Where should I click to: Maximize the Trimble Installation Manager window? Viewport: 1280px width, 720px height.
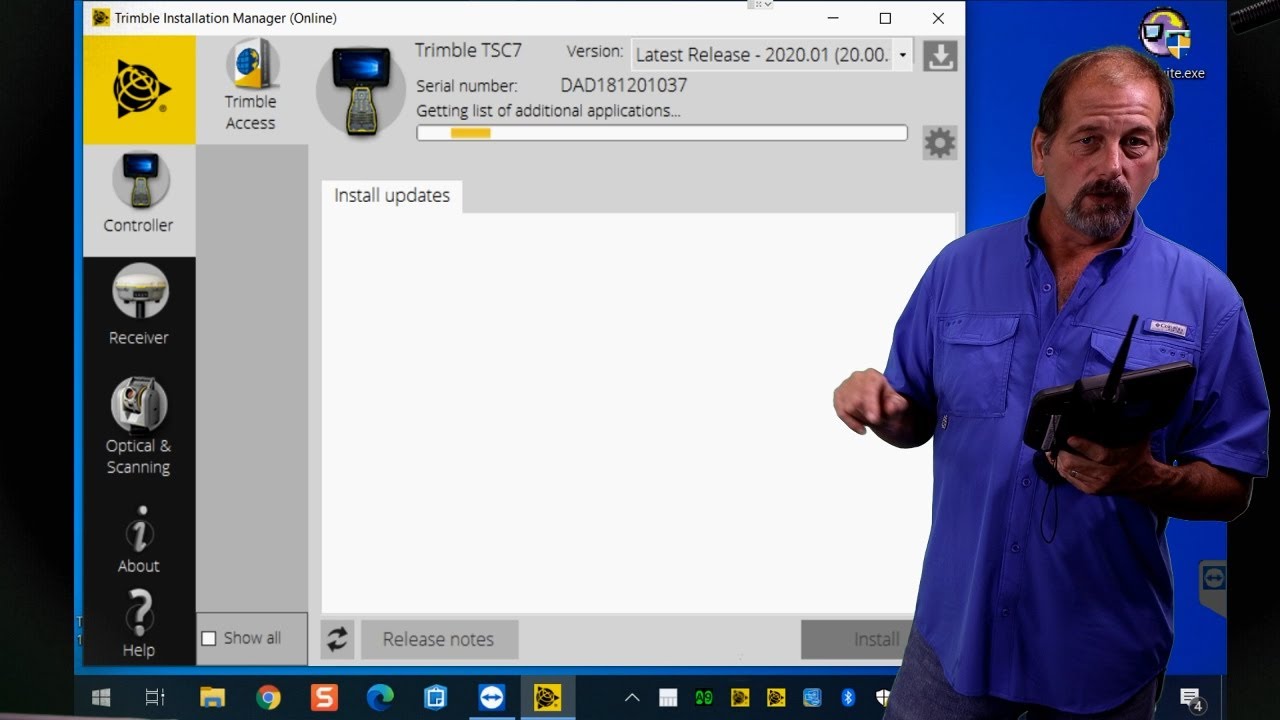pos(885,18)
